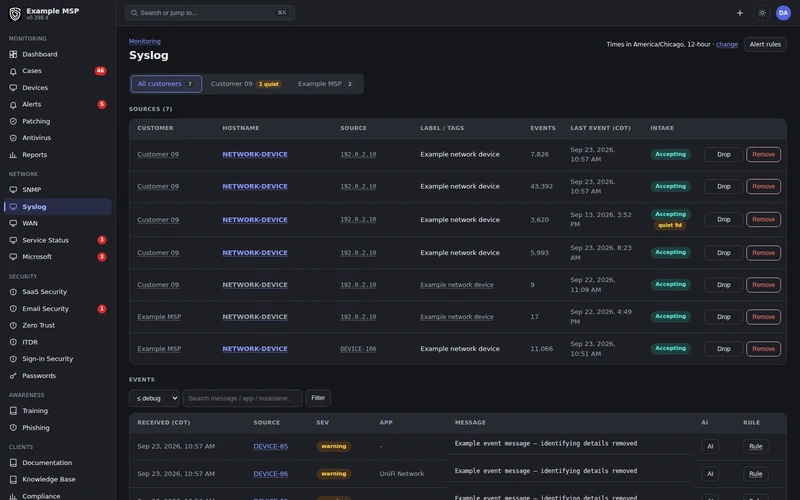Open SNMP via its sidebar icon

(13, 190)
